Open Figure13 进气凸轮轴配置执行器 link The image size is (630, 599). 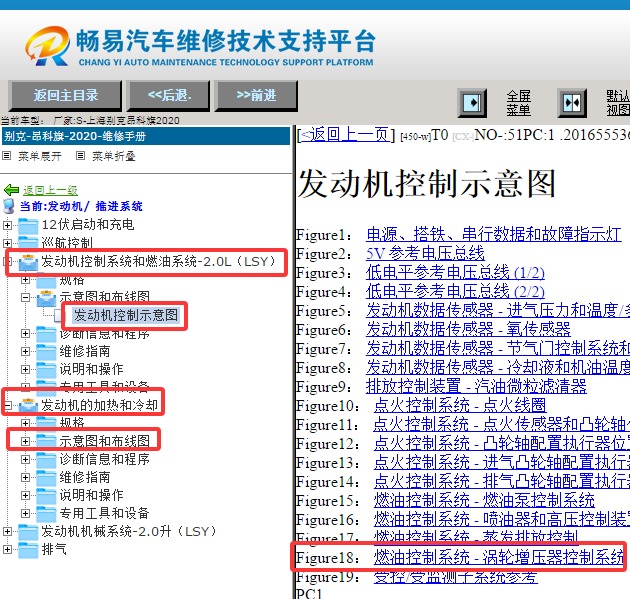[502, 462]
